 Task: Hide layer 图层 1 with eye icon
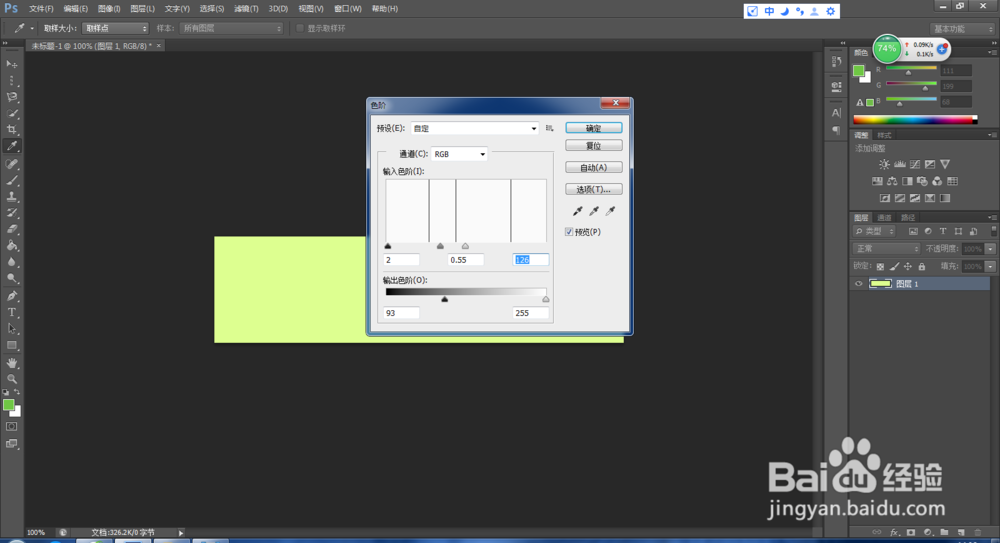tap(858, 284)
